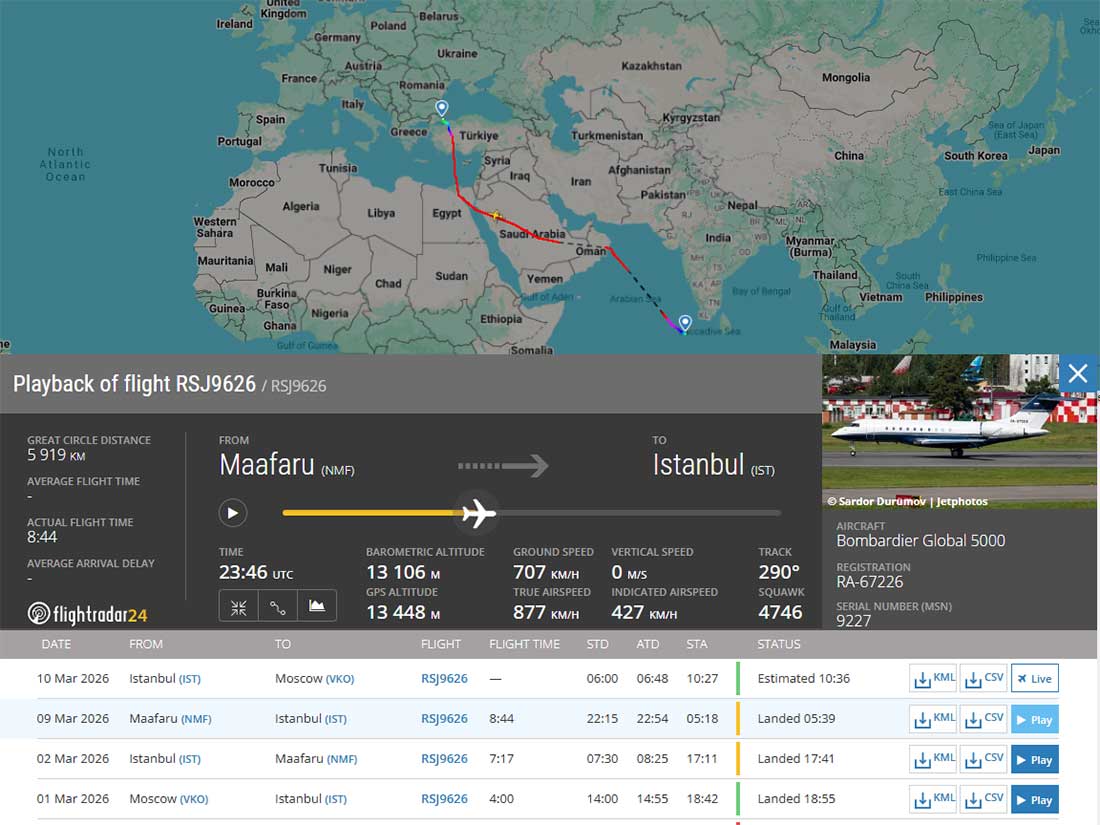Click the Flightradar24 logo
The width and height of the screenshot is (1100, 825).
click(87, 615)
